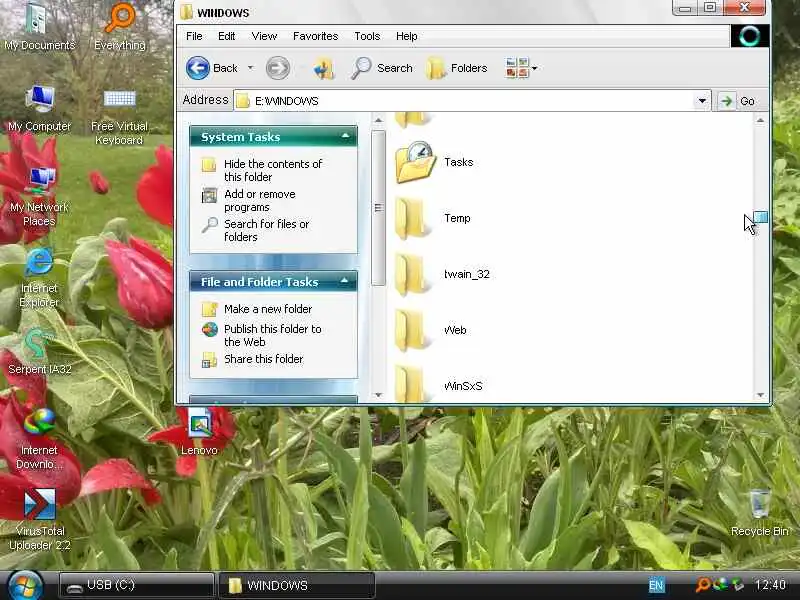Screen dimensions: 800x600
Task: Click file list scroll down arrow
Action: [x=760, y=395]
